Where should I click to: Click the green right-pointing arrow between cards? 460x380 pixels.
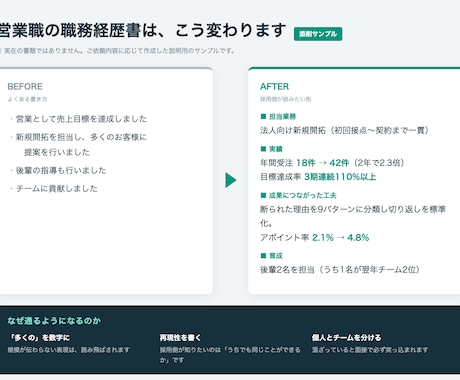[231, 180]
